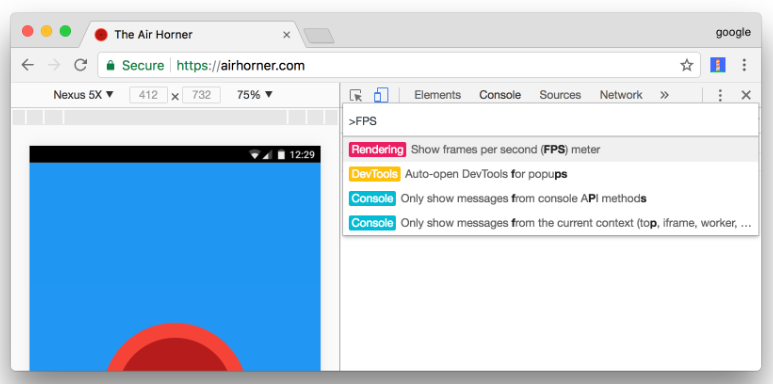Show more DevTools tabs via chevron
The height and width of the screenshot is (384, 773).
pyautogui.click(x=664, y=95)
